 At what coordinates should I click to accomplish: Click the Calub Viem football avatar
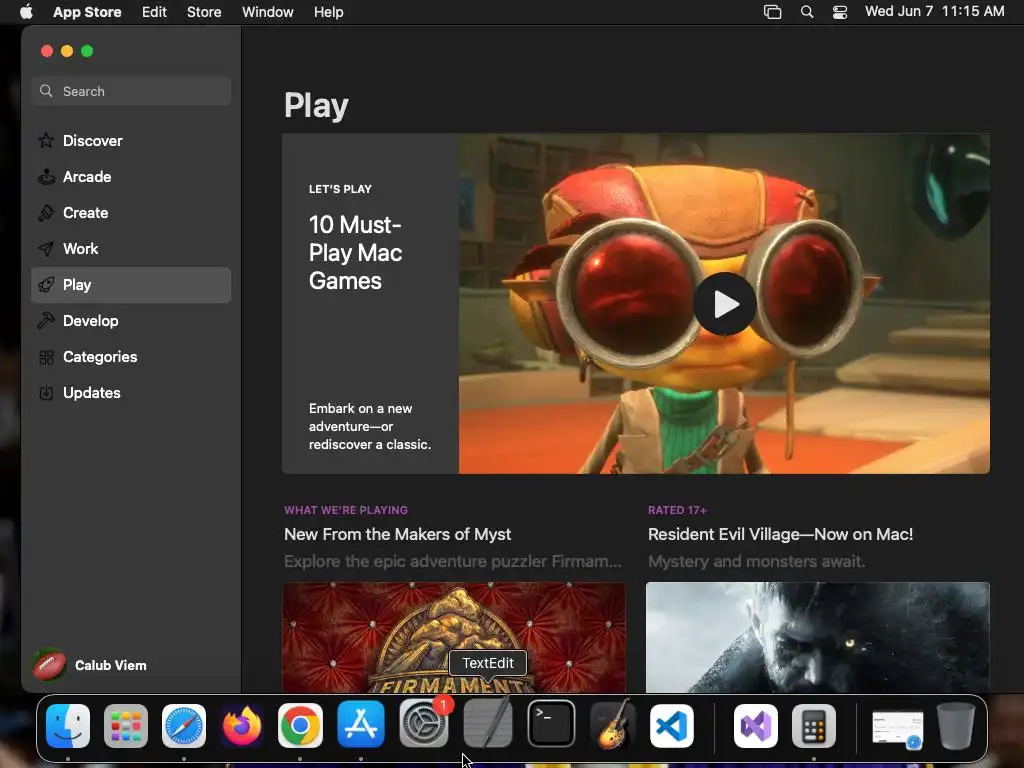click(x=50, y=665)
